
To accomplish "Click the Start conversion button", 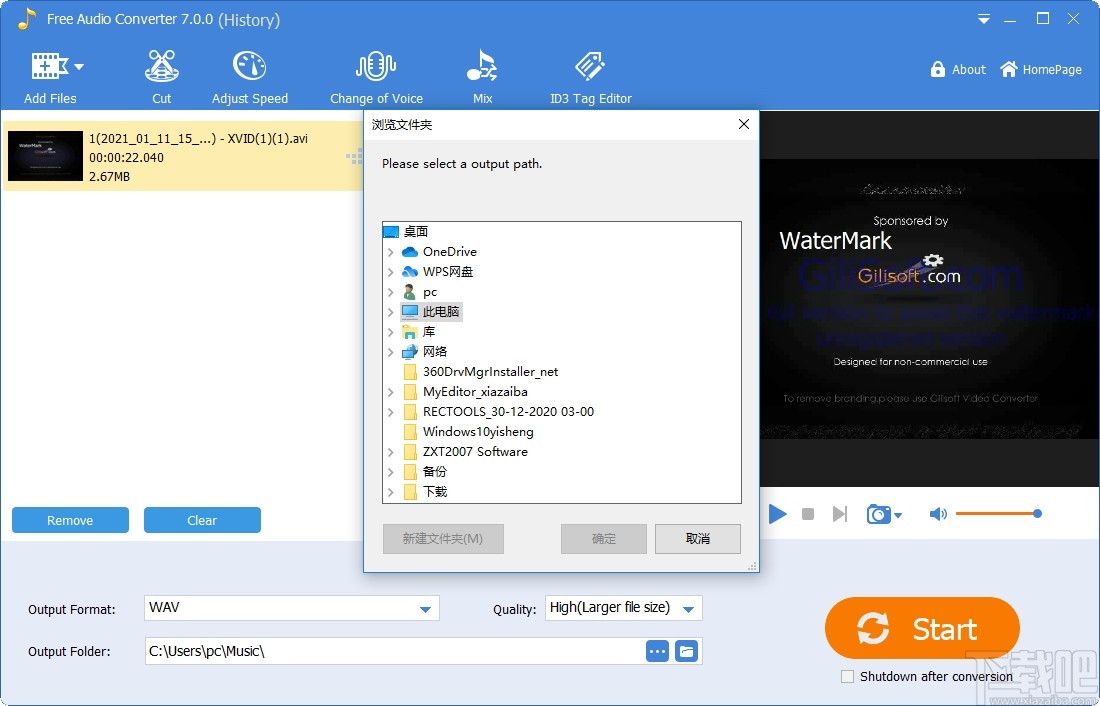I will click(x=921, y=629).
